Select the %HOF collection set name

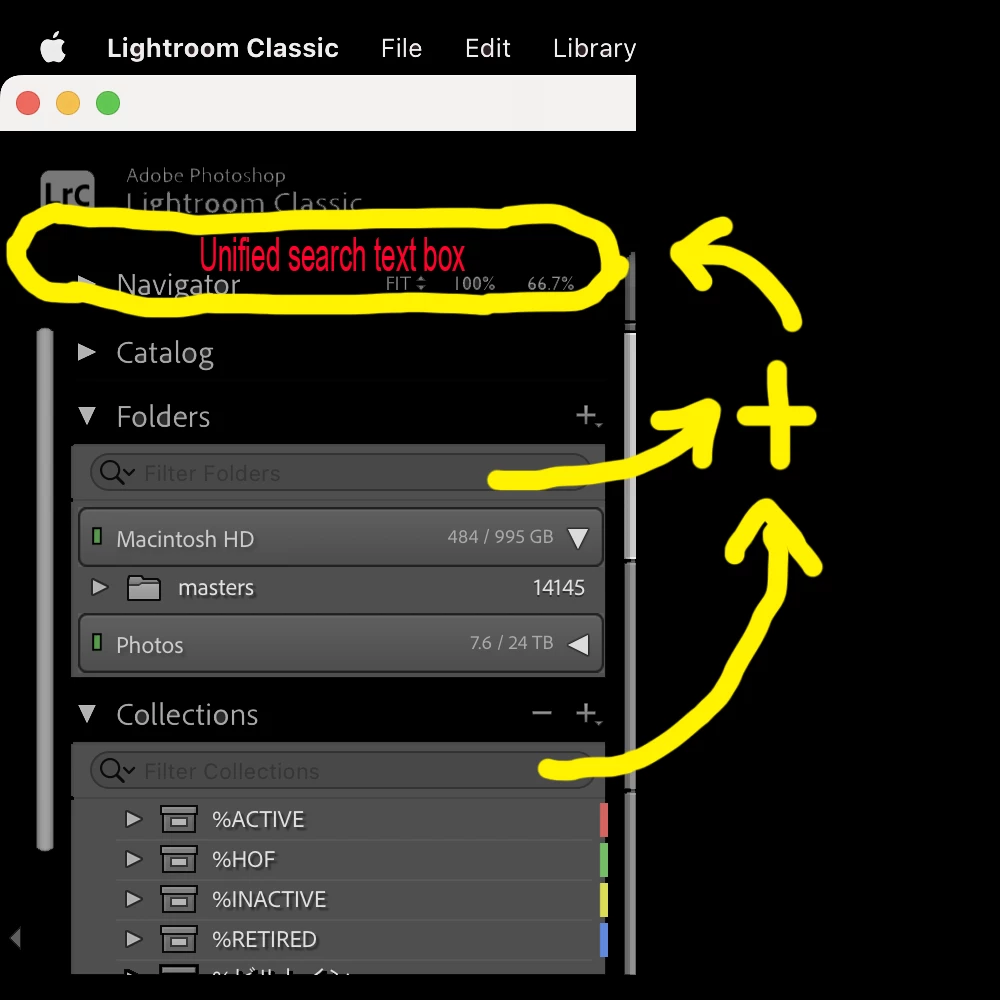coord(244,860)
